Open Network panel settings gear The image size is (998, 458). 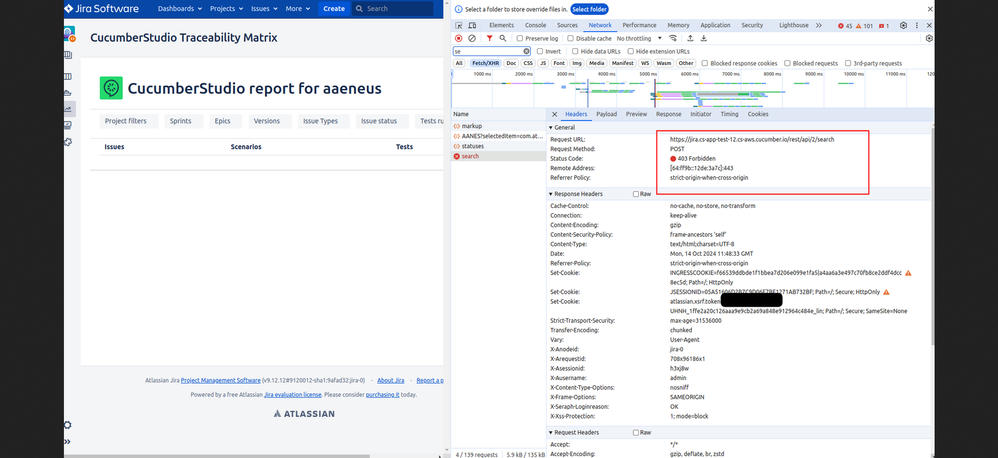pos(929,38)
